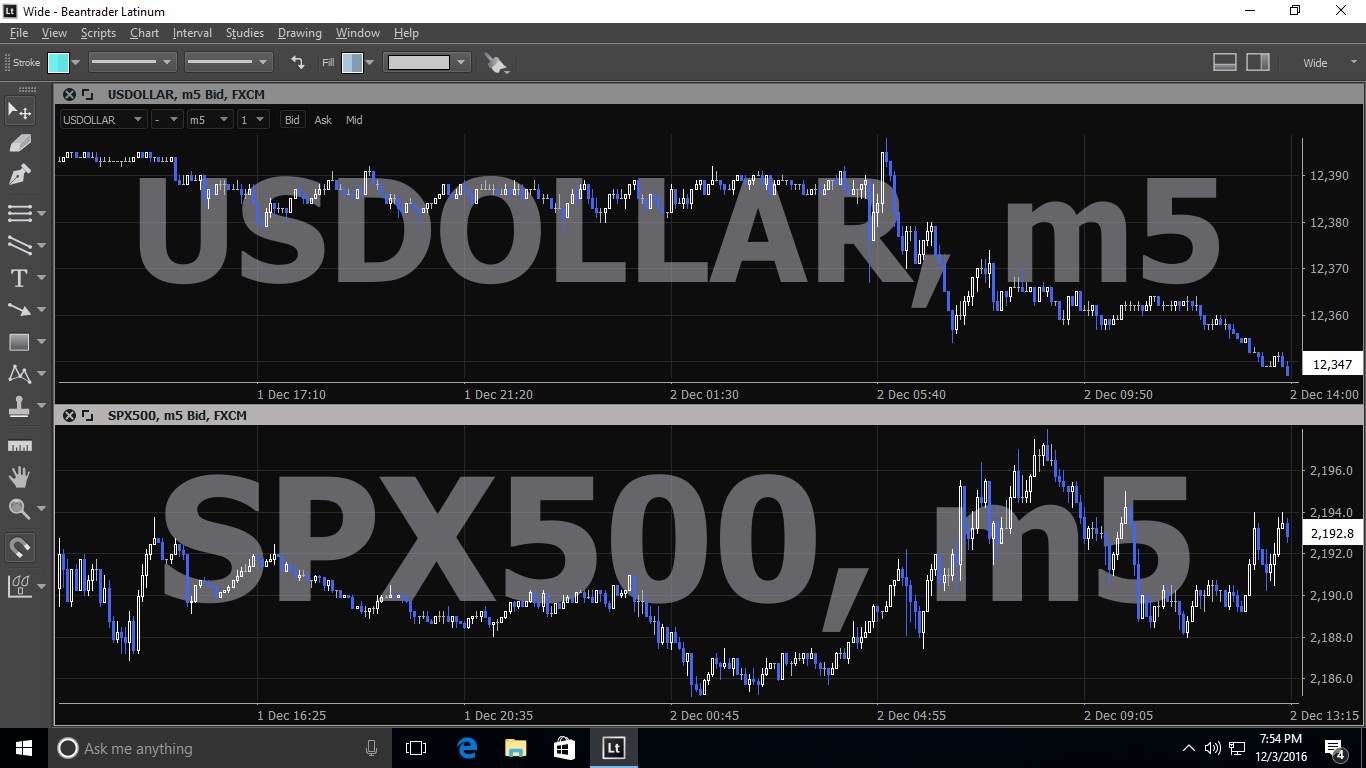Select the arrow drawing tool

[x=20, y=309]
